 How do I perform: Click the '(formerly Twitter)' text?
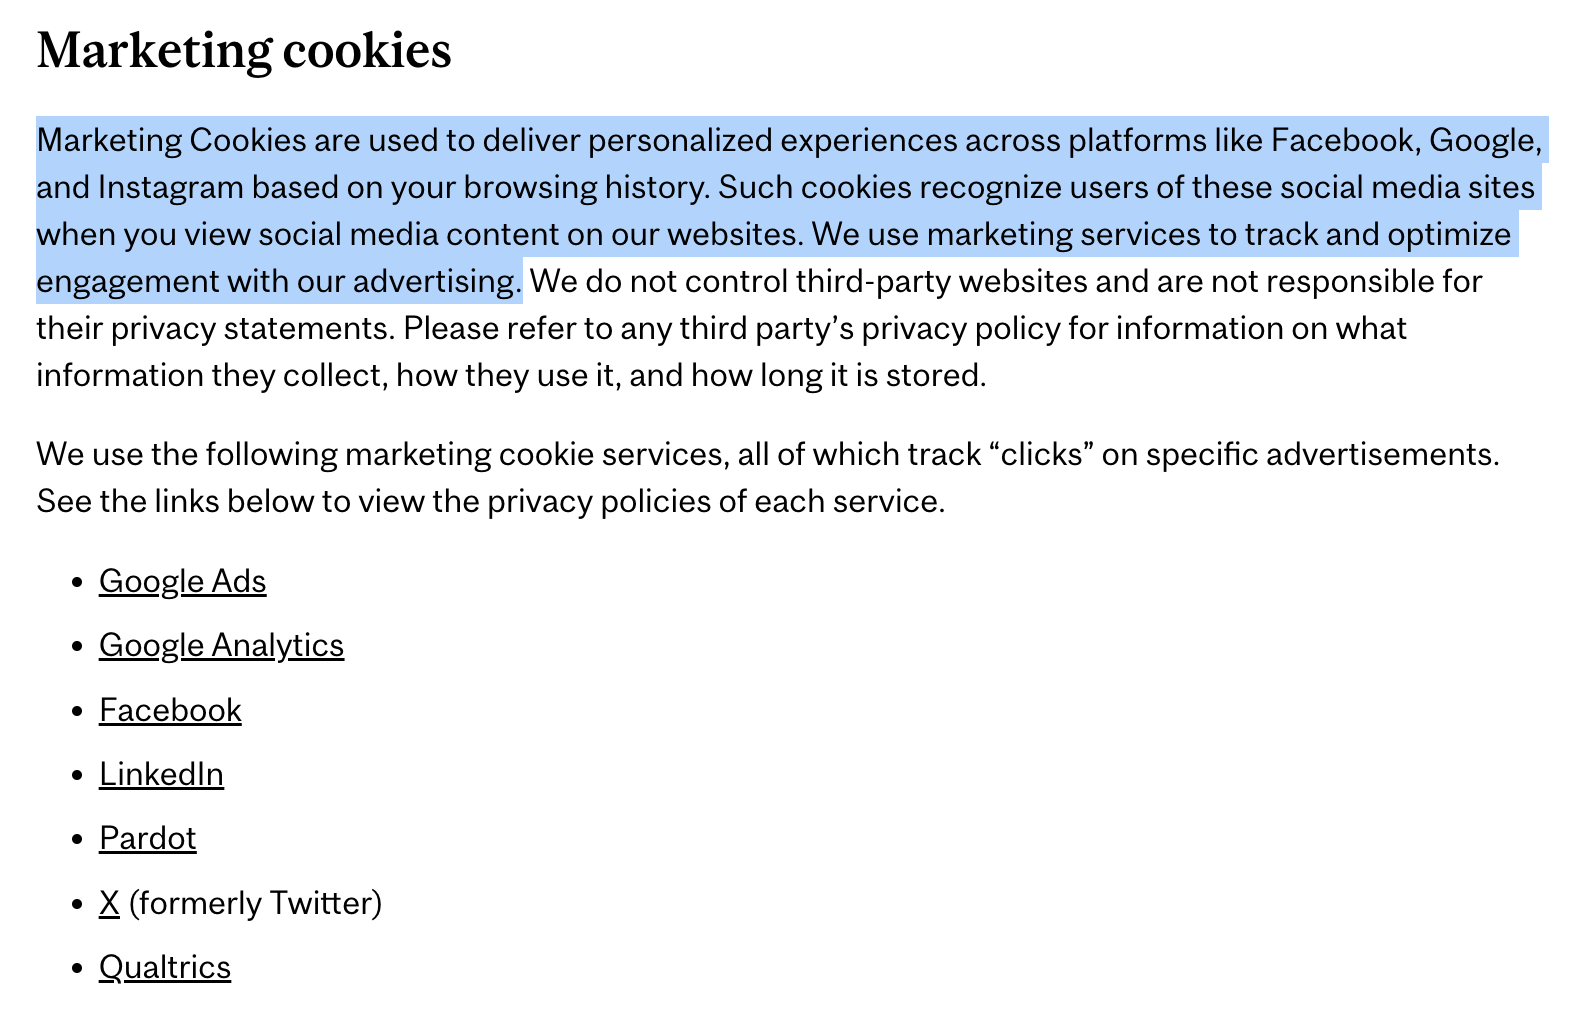(x=256, y=903)
